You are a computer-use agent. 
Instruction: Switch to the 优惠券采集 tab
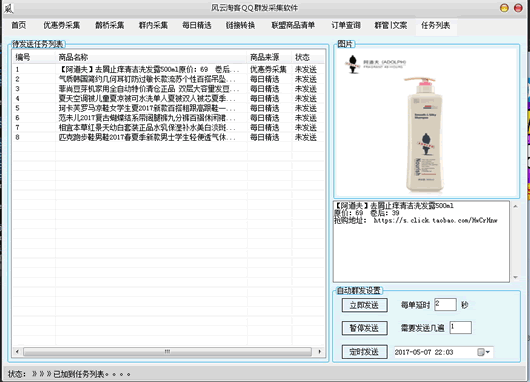[62, 25]
